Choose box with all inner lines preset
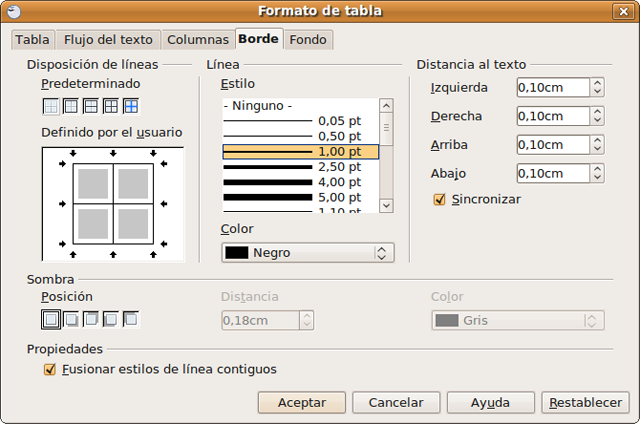This screenshot has width=640, height=424. [110, 106]
